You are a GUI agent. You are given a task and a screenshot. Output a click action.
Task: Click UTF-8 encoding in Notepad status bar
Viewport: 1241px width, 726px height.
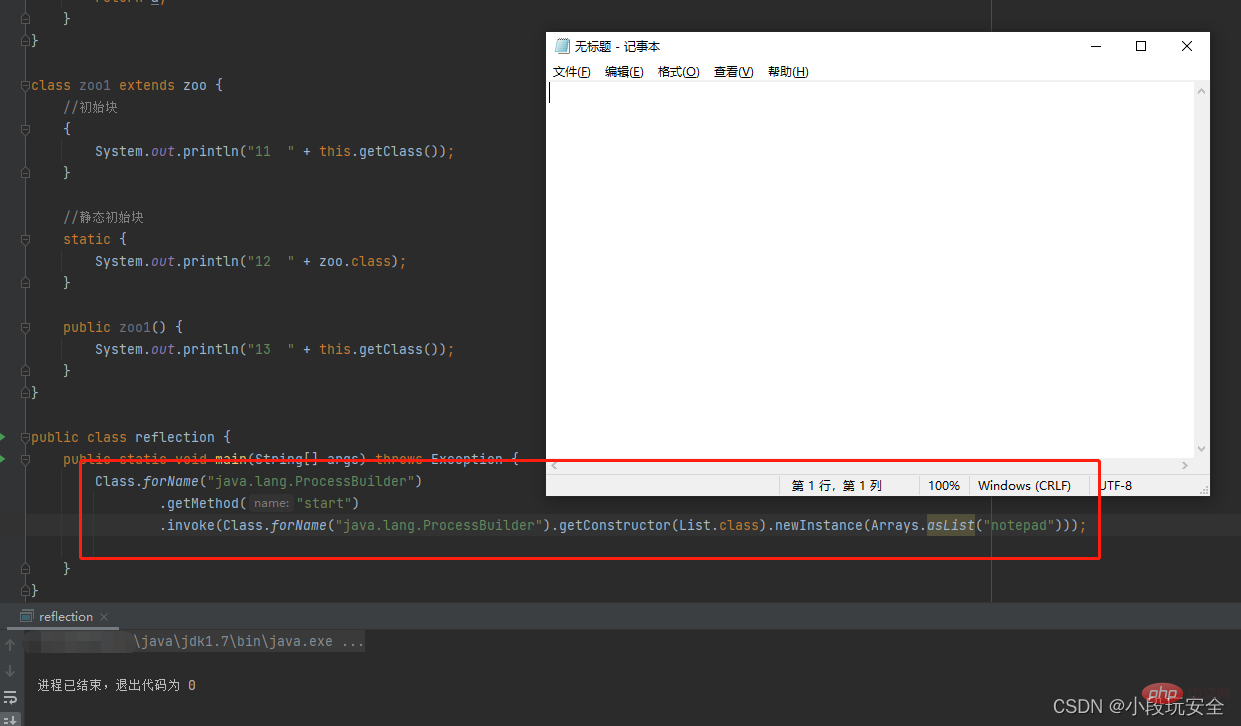click(x=1116, y=485)
